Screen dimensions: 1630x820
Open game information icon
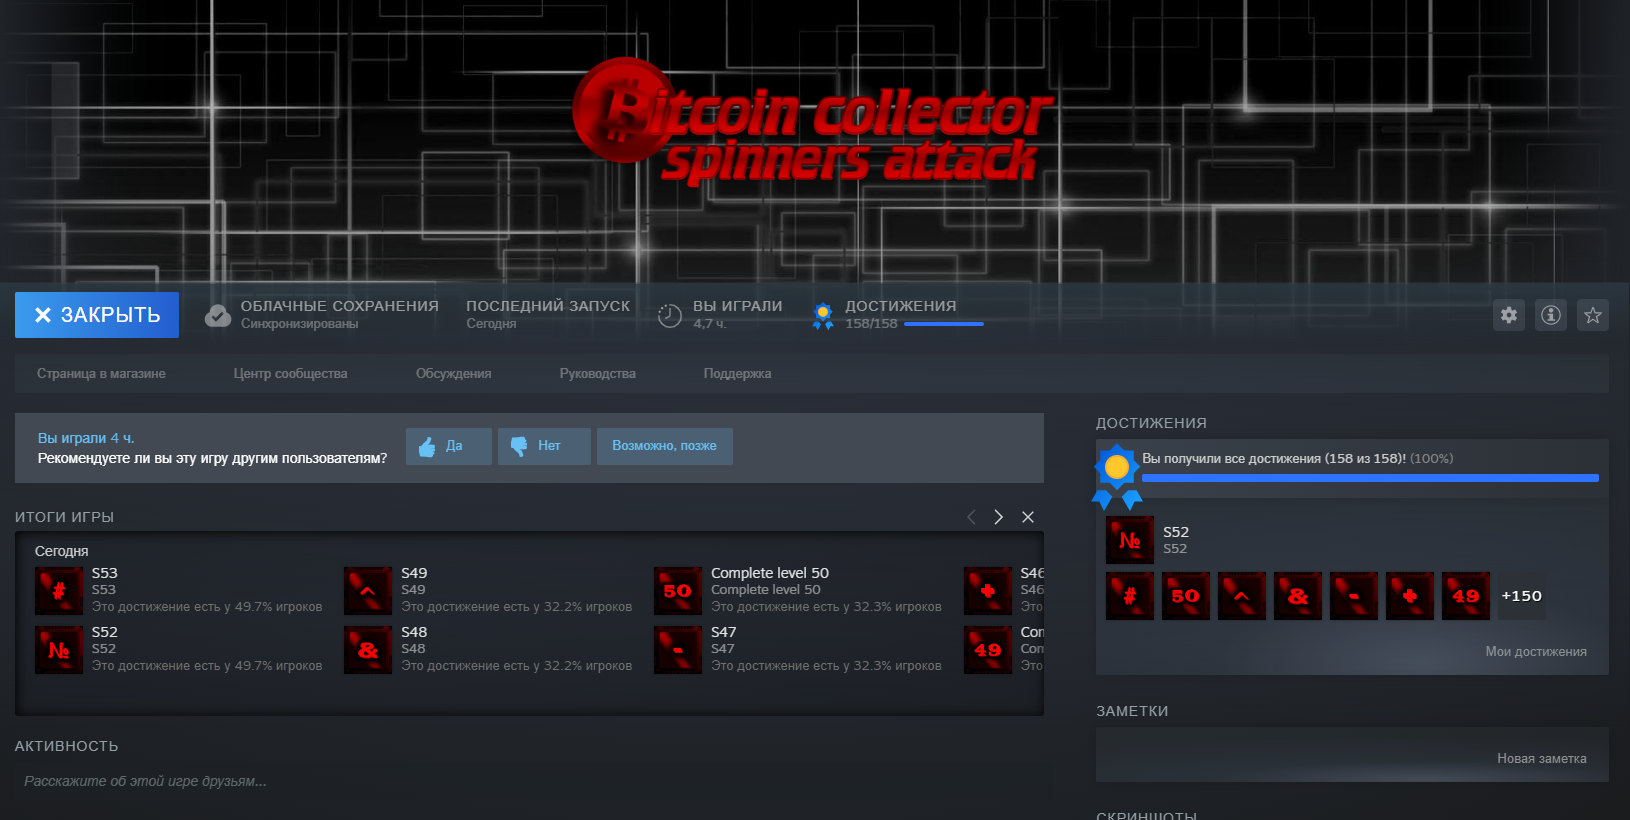(1551, 315)
